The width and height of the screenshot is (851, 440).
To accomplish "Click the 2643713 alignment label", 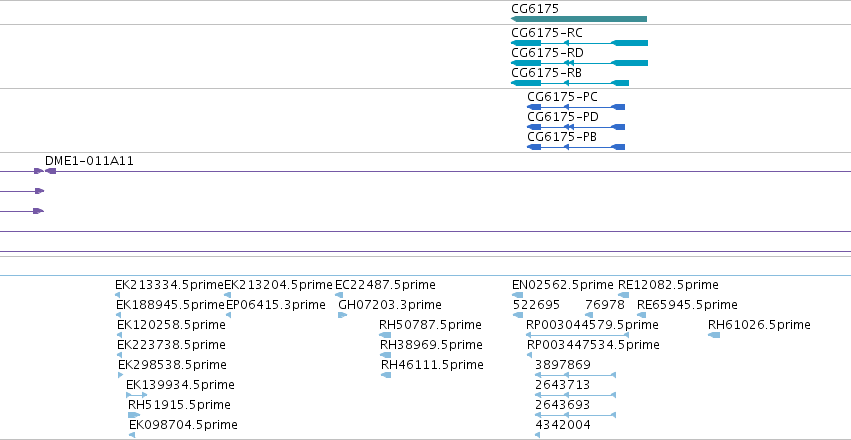I will coord(563,385).
